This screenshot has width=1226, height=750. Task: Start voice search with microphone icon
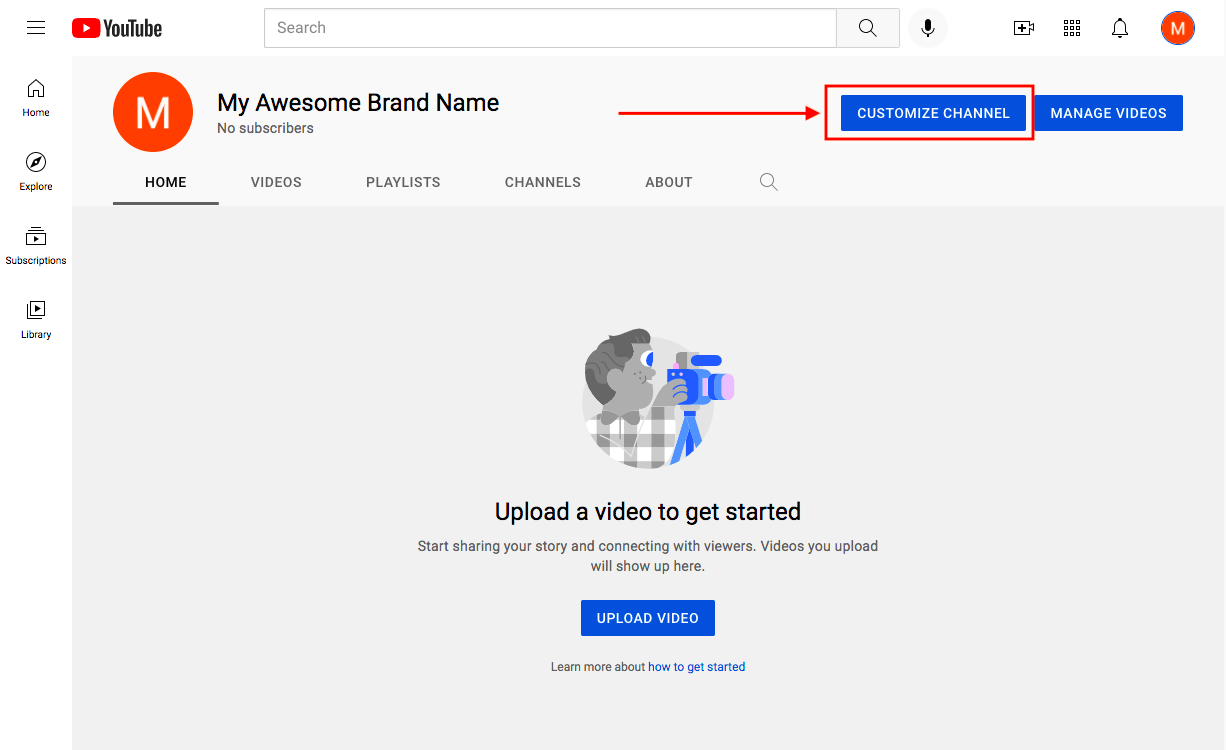click(928, 28)
